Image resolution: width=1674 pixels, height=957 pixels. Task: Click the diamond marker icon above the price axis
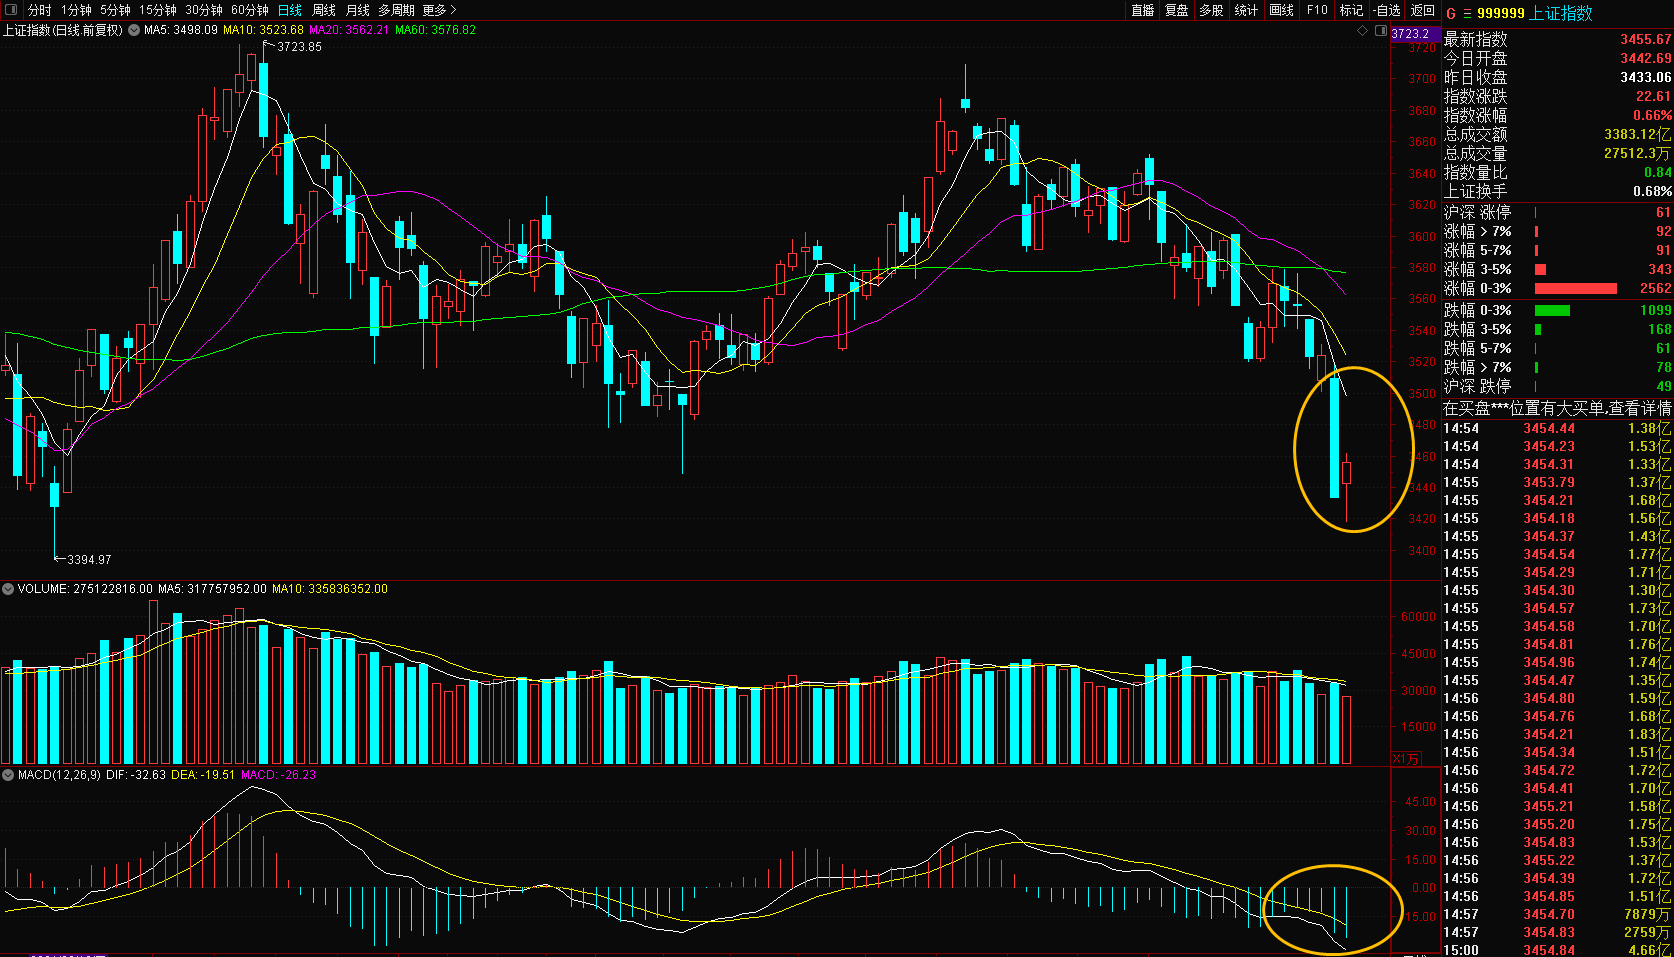1362,31
